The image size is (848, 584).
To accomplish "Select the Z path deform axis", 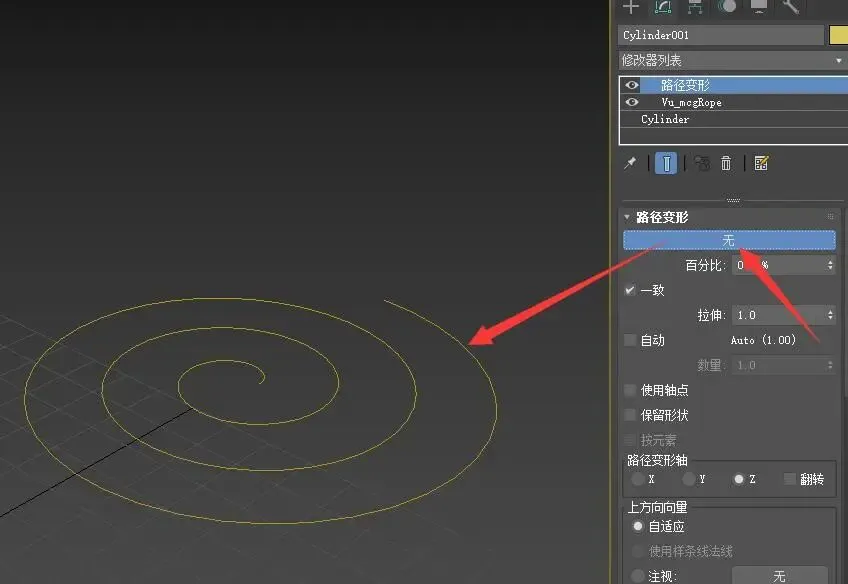I will click(x=738, y=479).
